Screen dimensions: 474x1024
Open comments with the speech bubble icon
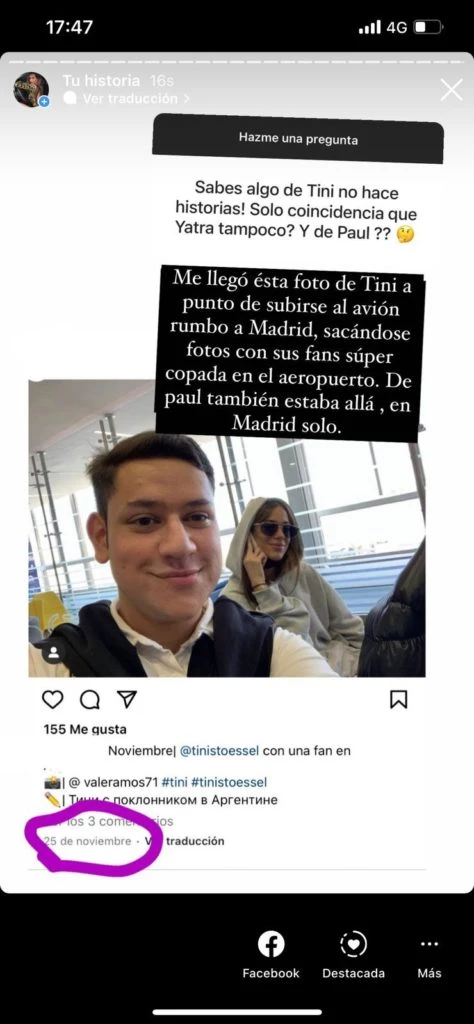[x=89, y=699]
